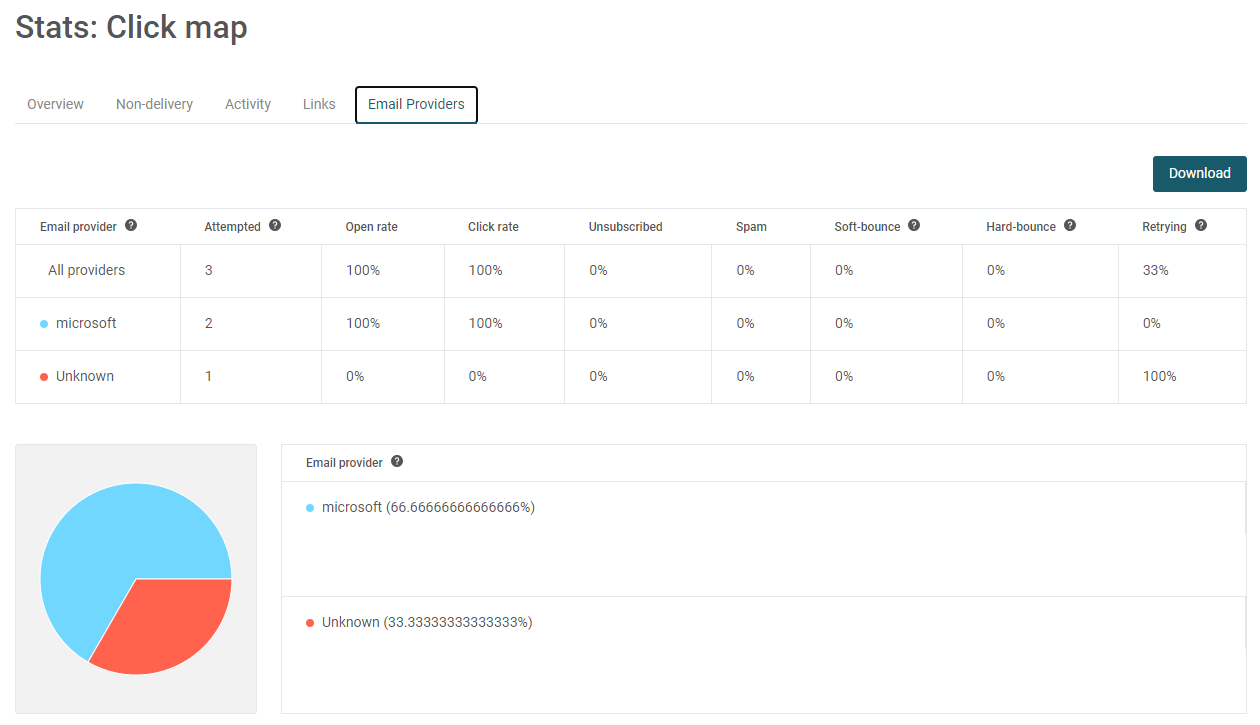Open the Non-delivery tab
Image resolution: width=1260 pixels, height=725 pixels.
[x=154, y=104]
